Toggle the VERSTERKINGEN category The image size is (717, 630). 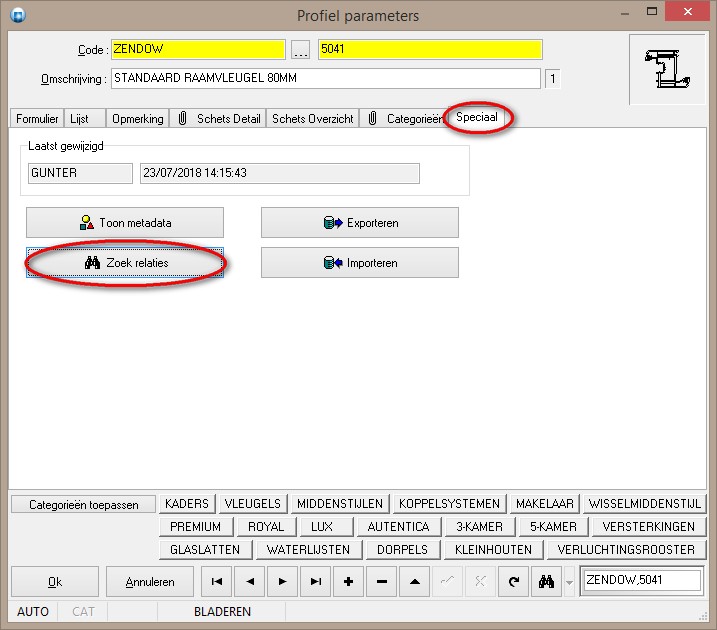[x=649, y=527]
